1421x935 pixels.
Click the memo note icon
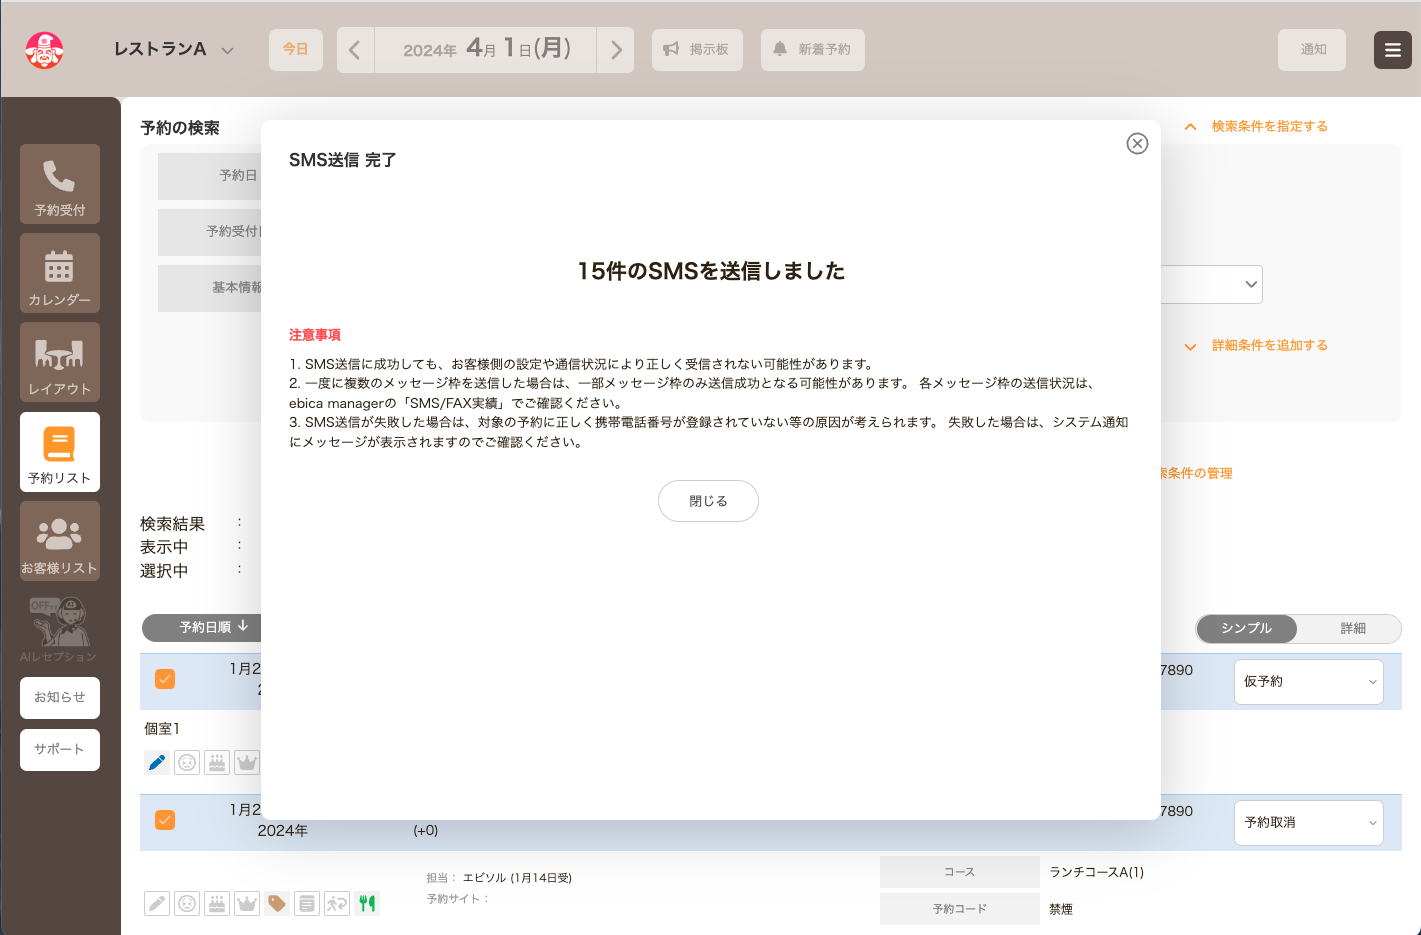click(x=307, y=904)
